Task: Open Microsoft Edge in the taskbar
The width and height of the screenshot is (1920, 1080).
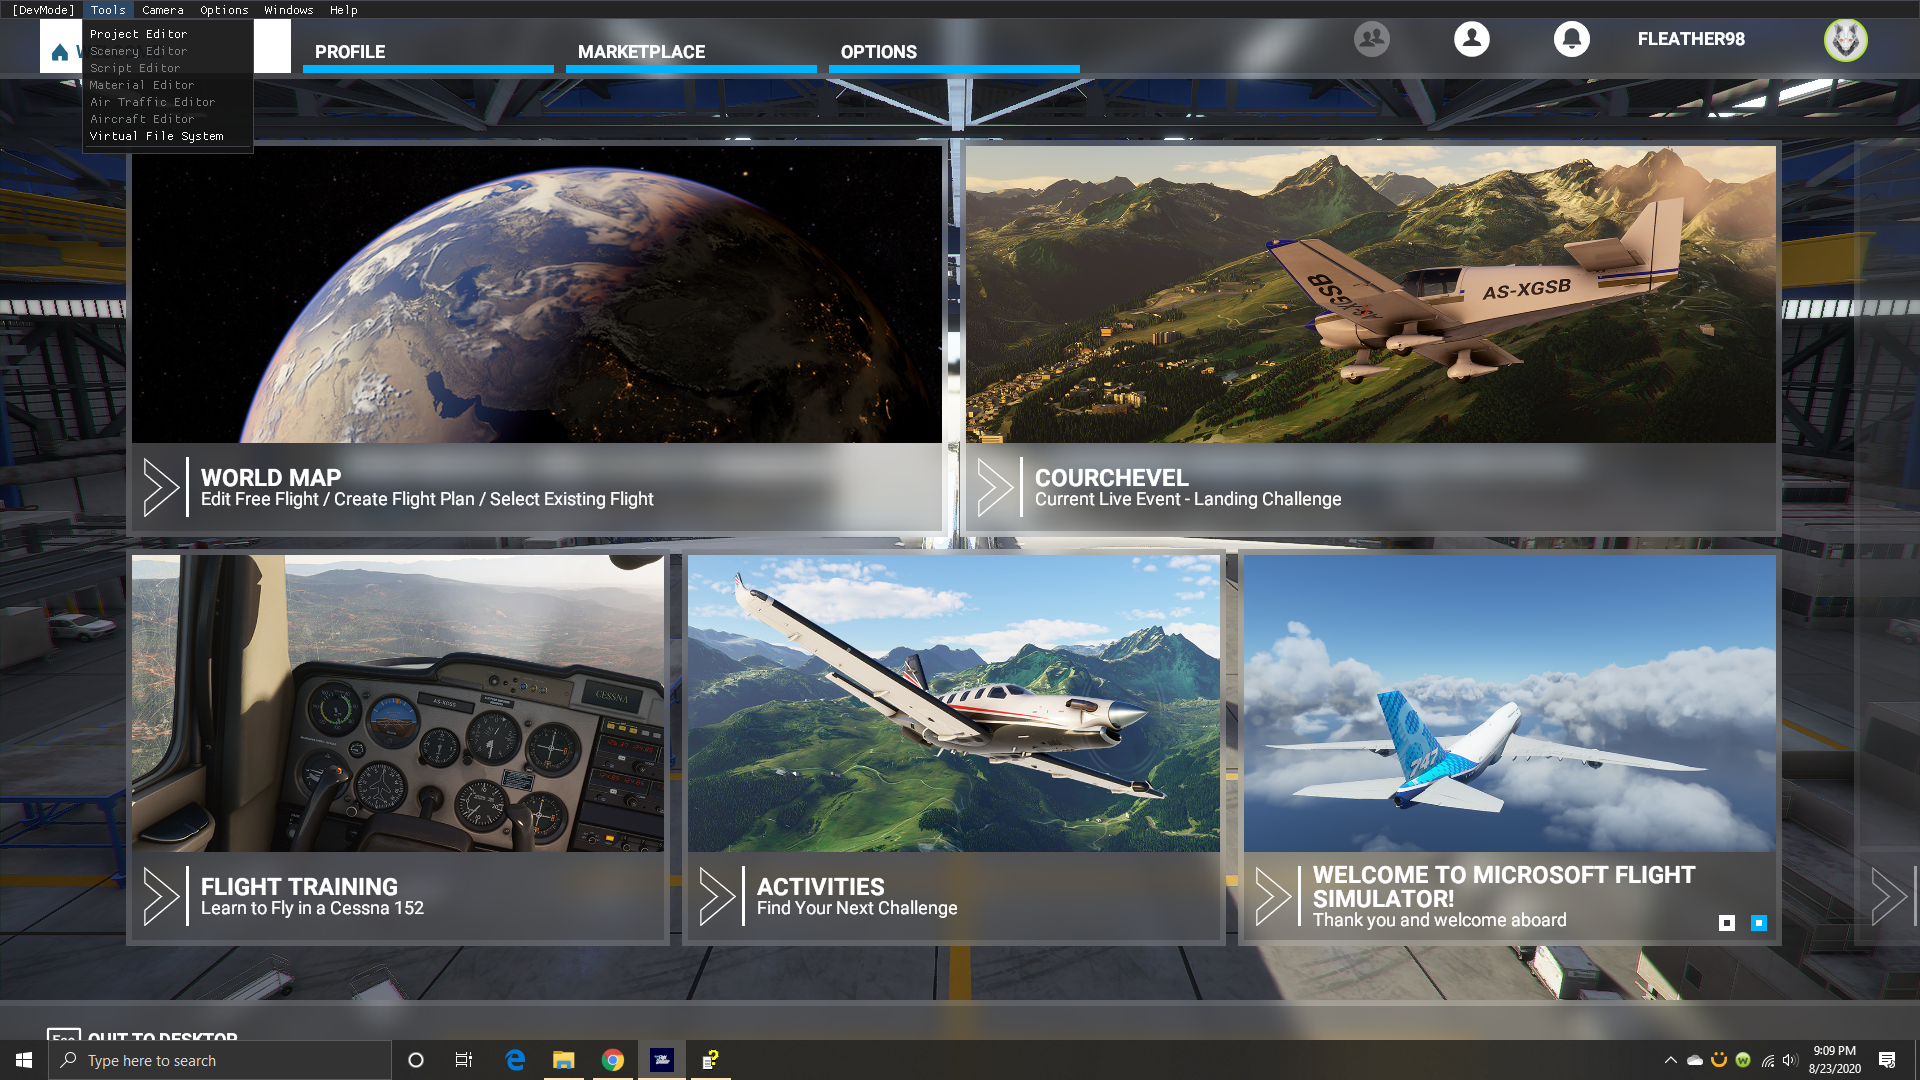Action: click(515, 1060)
